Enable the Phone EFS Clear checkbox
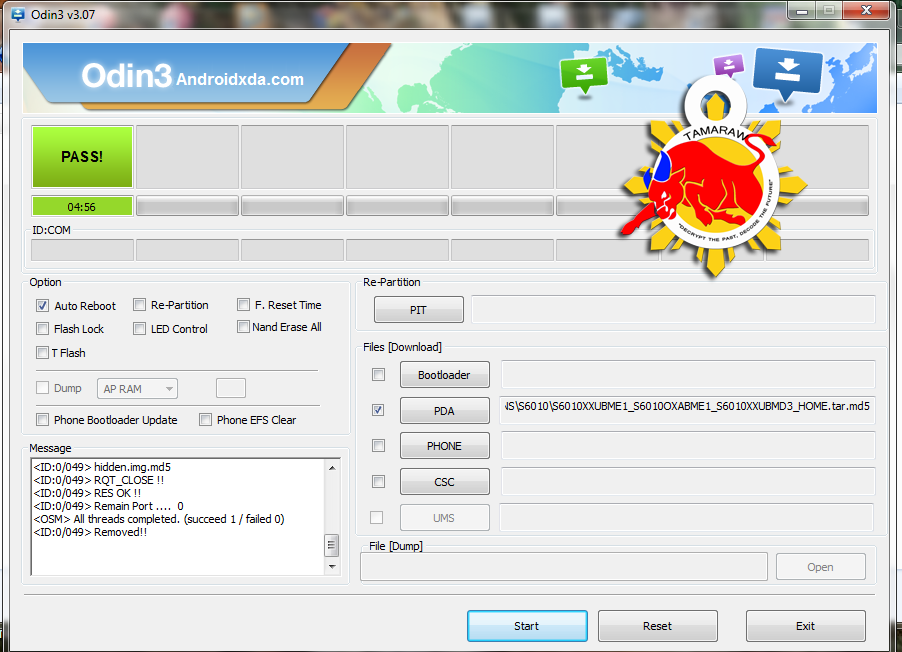This screenshot has height=652, width=902. pyautogui.click(x=205, y=420)
